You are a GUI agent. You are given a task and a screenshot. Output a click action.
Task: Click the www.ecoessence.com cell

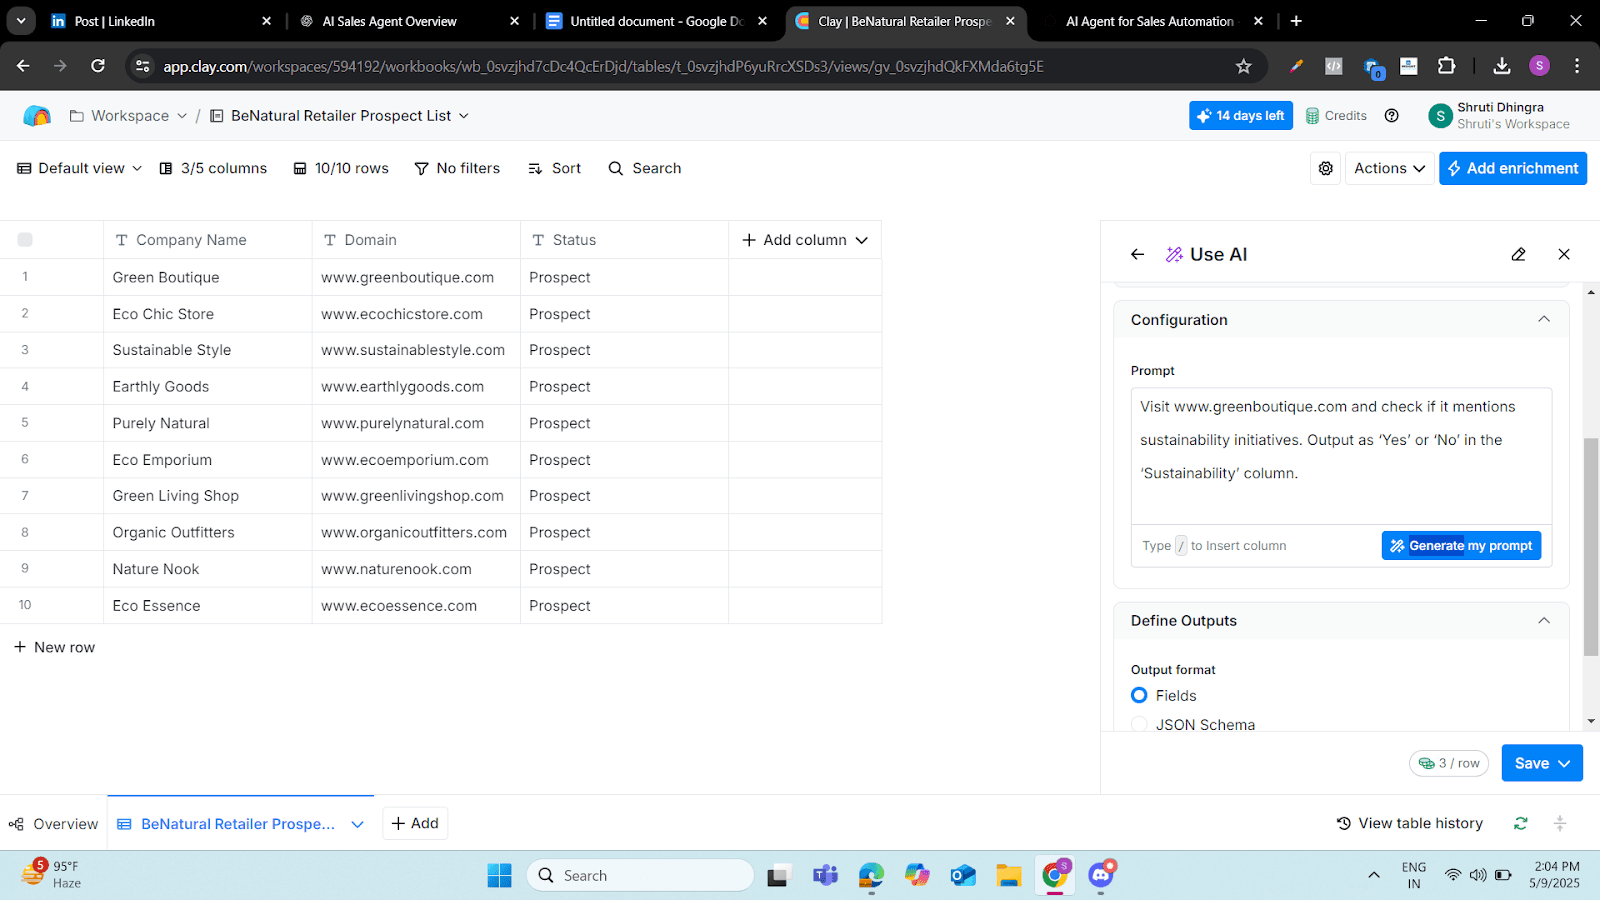pos(416,606)
